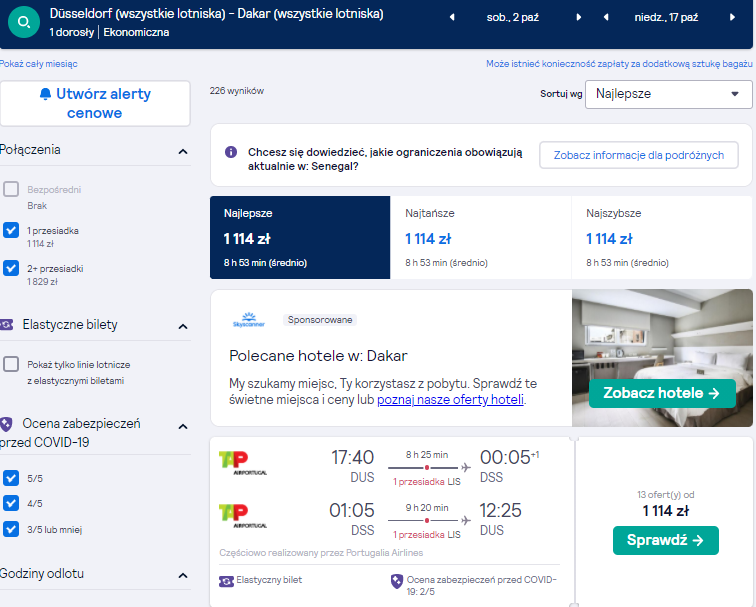The image size is (756, 607).
Task: Uncheck the 2+ przesiadki checkbox
Action: 11,268
